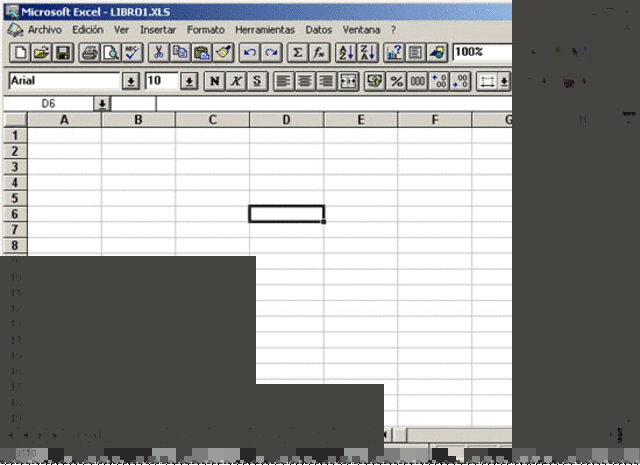The height and width of the screenshot is (465, 640).
Task: Click the Paste clipboard icon
Action: 202,53
